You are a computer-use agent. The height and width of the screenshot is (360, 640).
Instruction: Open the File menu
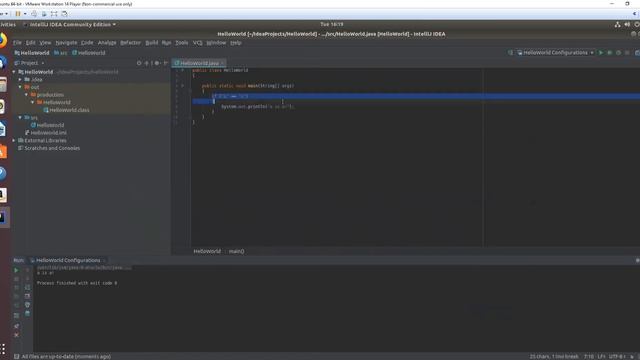tap(17, 42)
